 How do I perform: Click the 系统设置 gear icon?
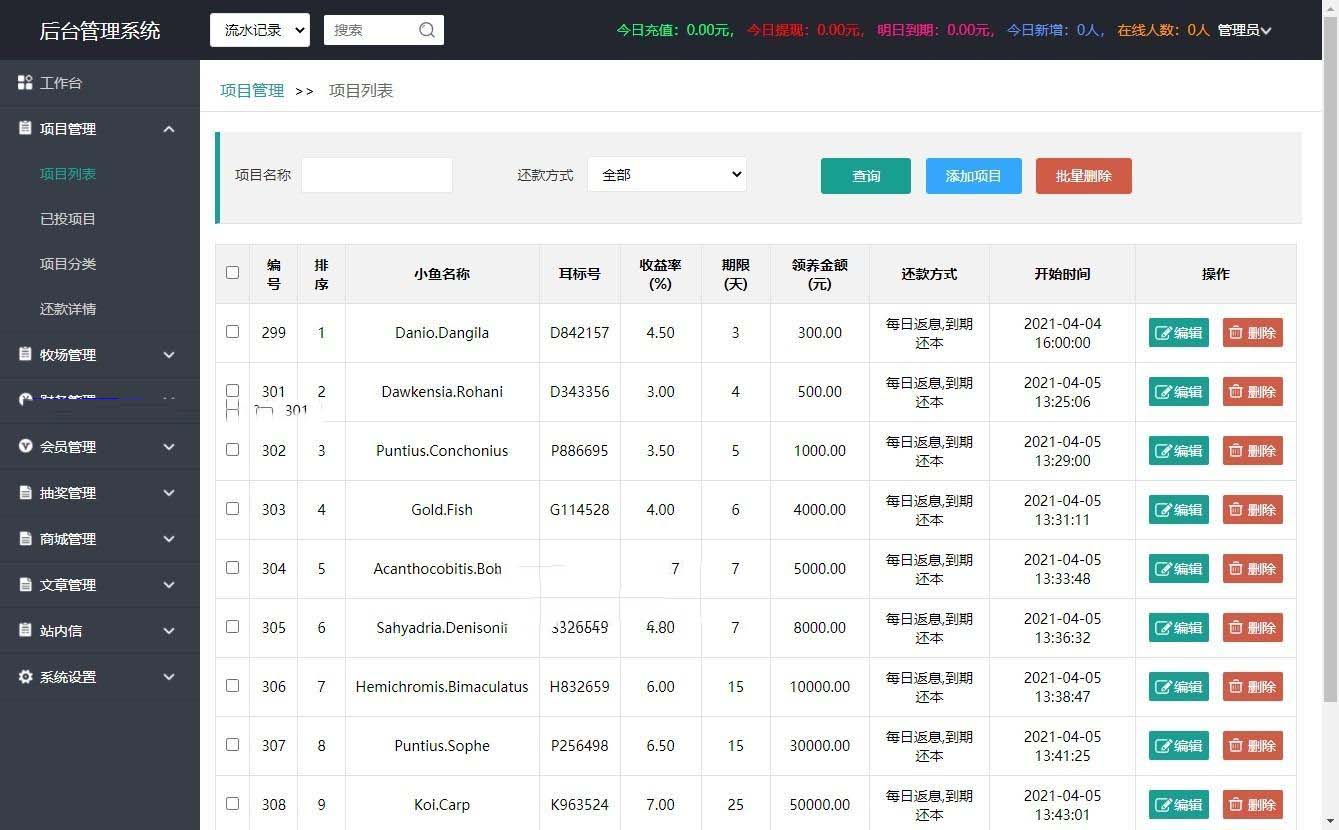click(x=26, y=677)
